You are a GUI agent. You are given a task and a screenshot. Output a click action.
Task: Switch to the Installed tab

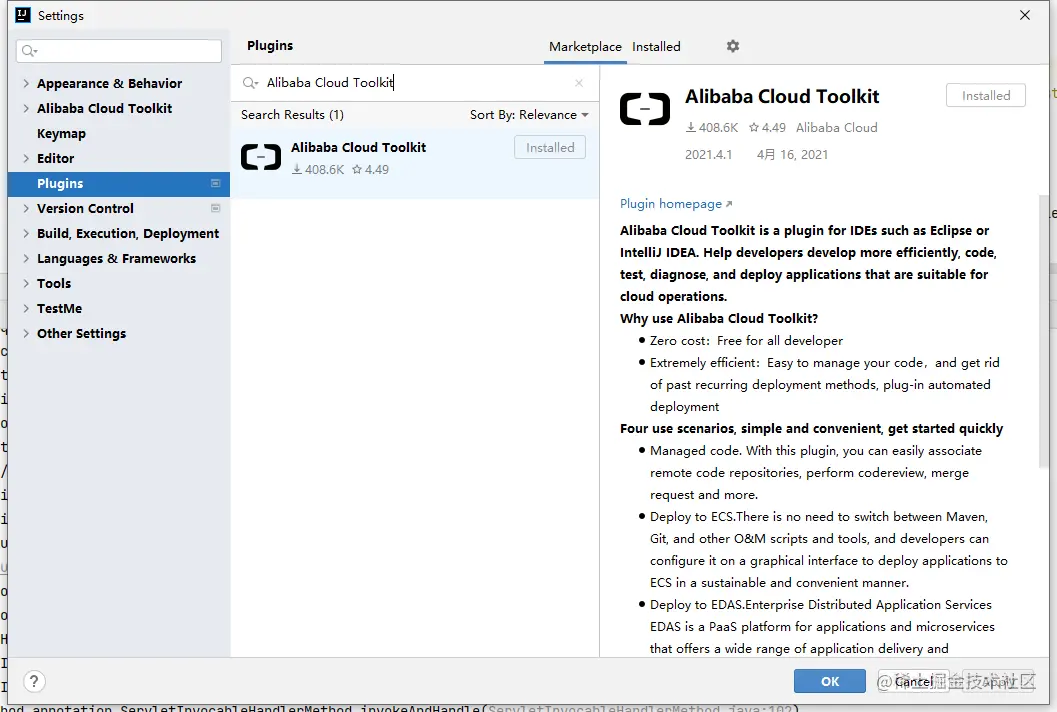click(x=656, y=47)
